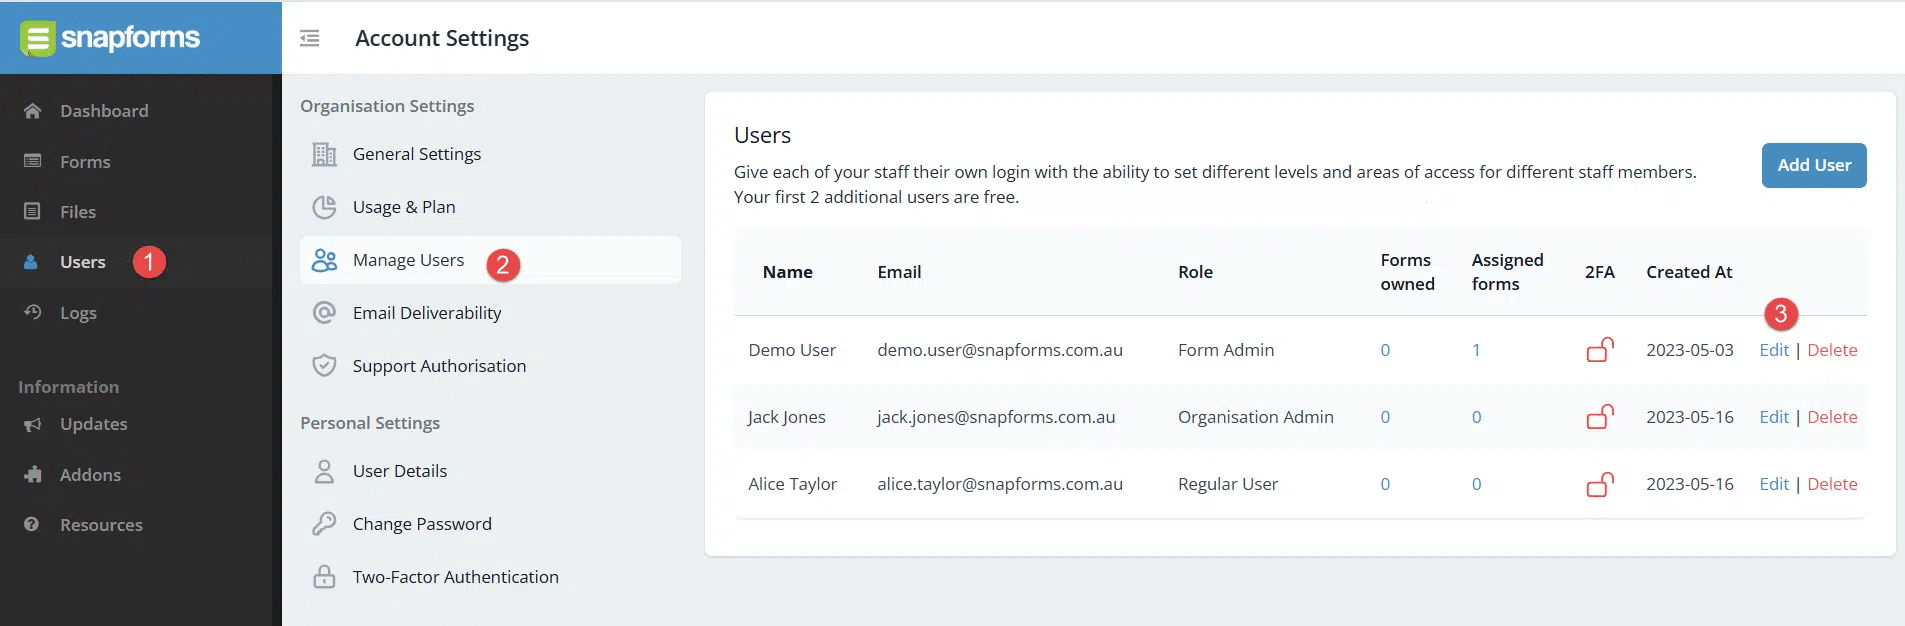Select Manage Users settings entry
The height and width of the screenshot is (626, 1905).
pos(490,260)
